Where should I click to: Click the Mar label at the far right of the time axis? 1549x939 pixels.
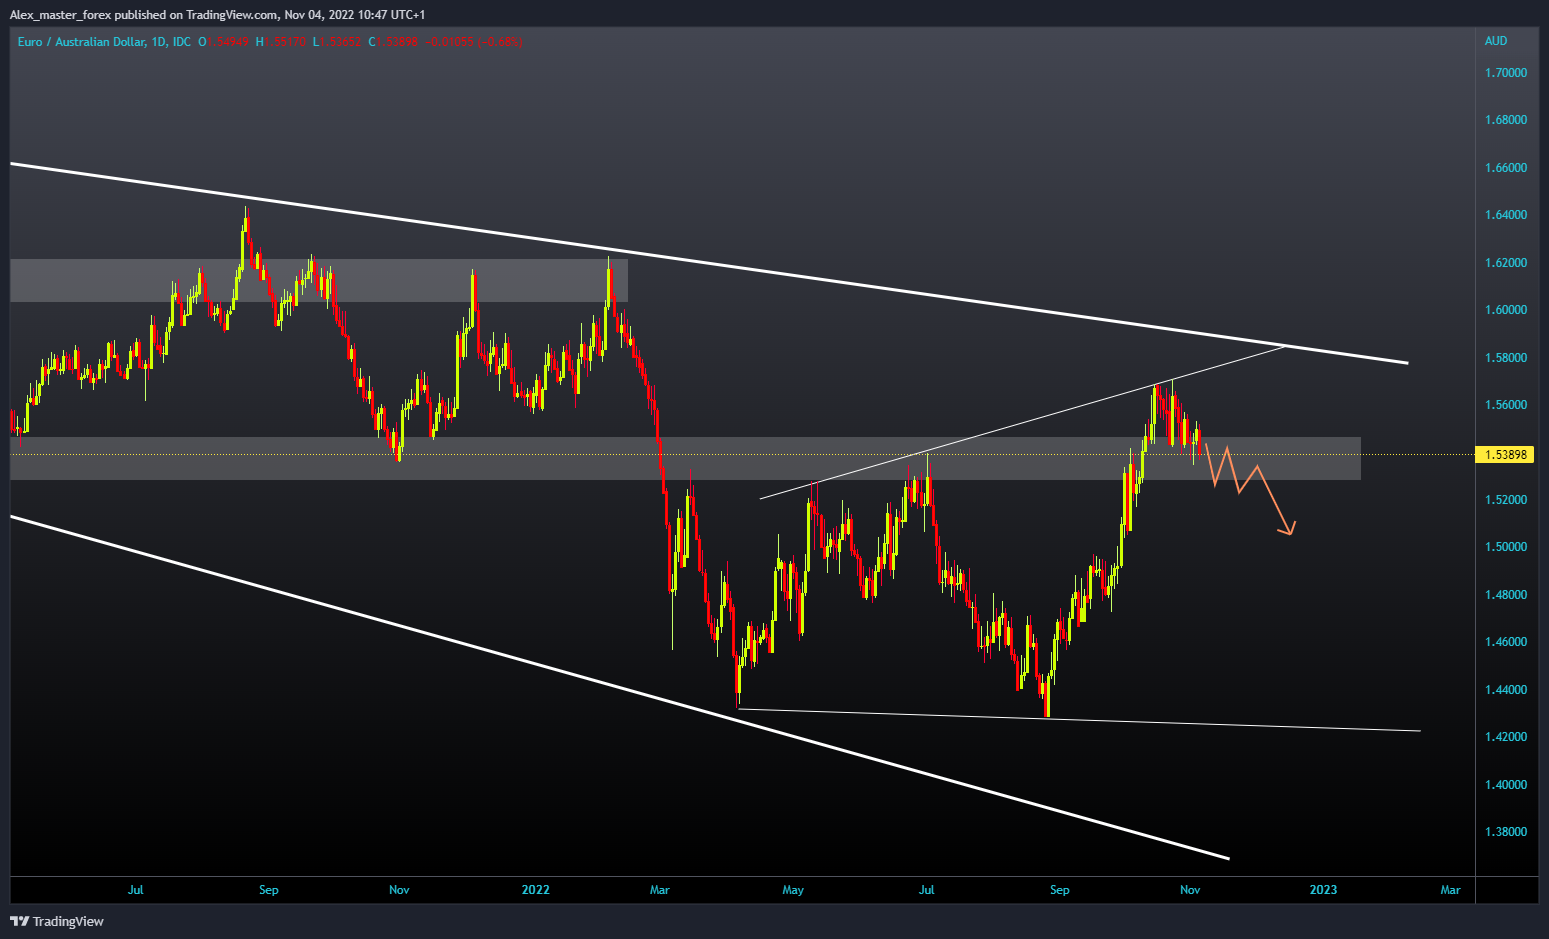coord(1450,890)
